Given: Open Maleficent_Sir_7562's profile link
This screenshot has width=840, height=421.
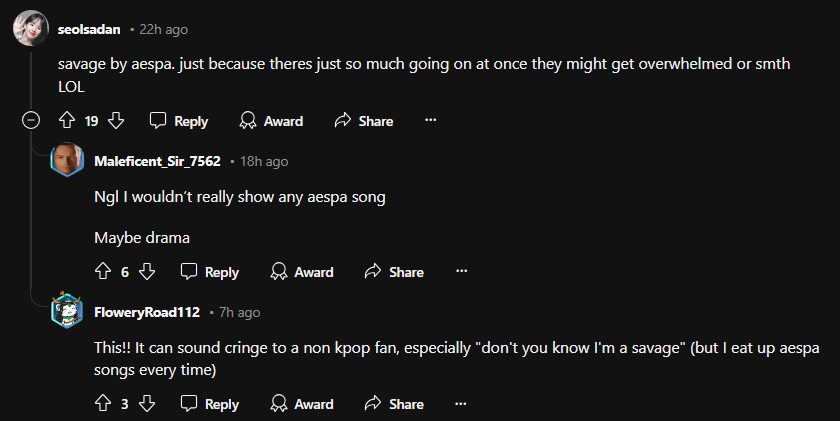Looking at the screenshot, I should (x=157, y=161).
